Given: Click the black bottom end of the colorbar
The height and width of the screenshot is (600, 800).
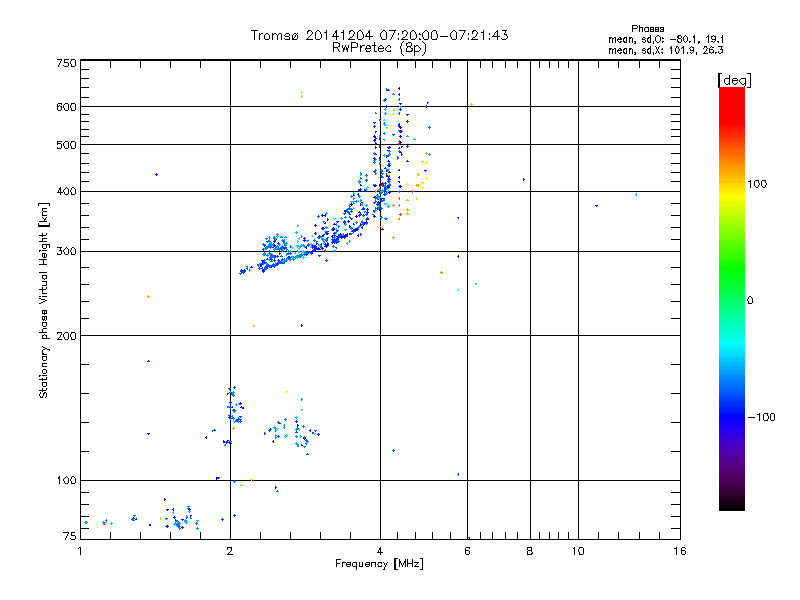Looking at the screenshot, I should 732,503.
